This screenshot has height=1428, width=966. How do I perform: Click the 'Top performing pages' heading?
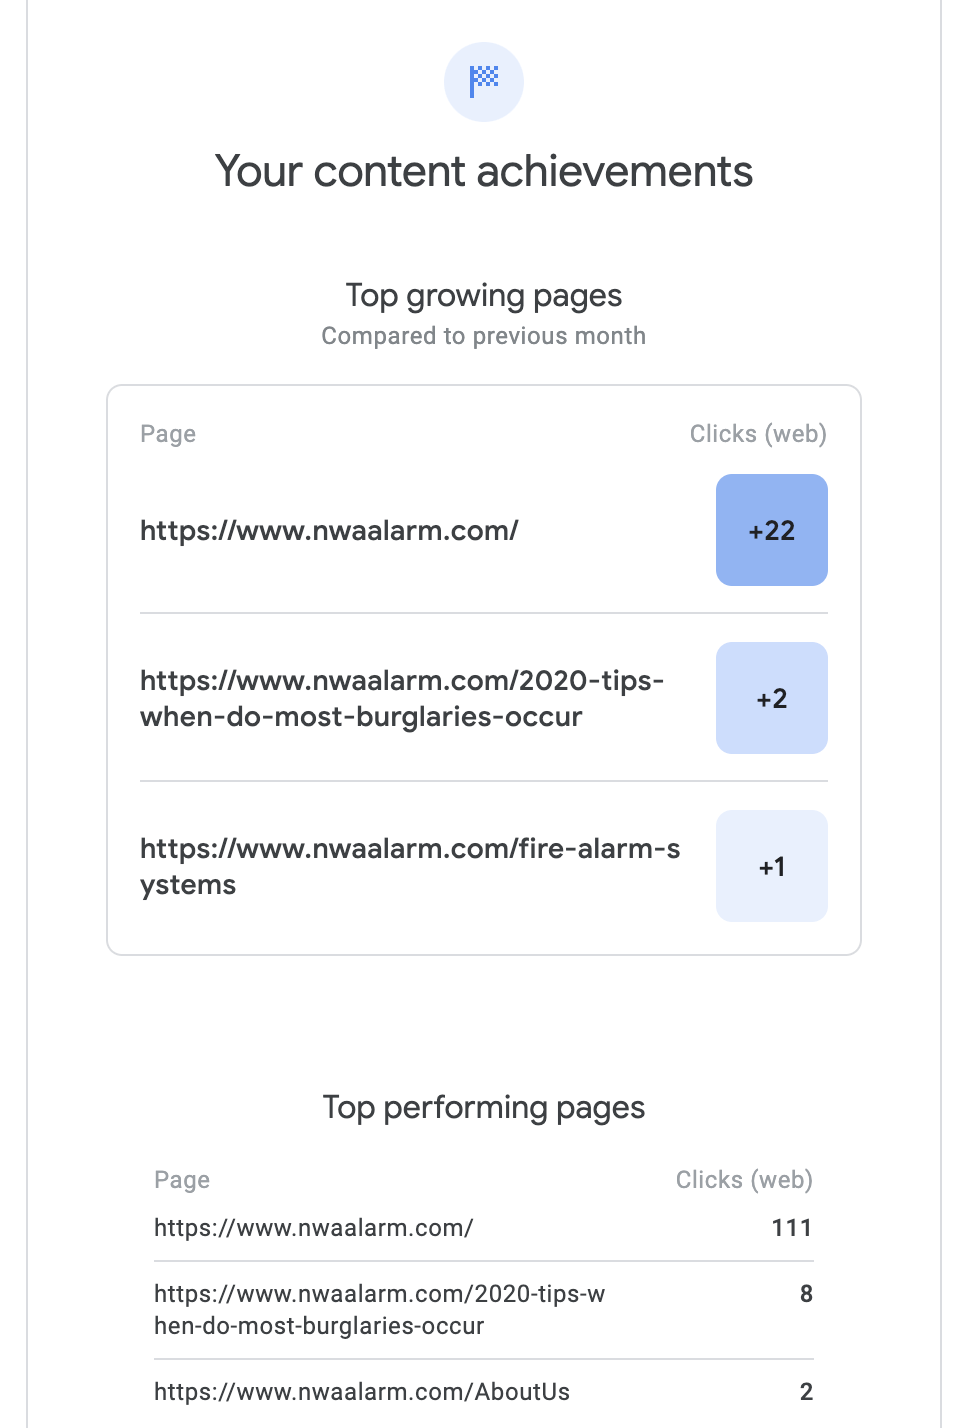[484, 1108]
